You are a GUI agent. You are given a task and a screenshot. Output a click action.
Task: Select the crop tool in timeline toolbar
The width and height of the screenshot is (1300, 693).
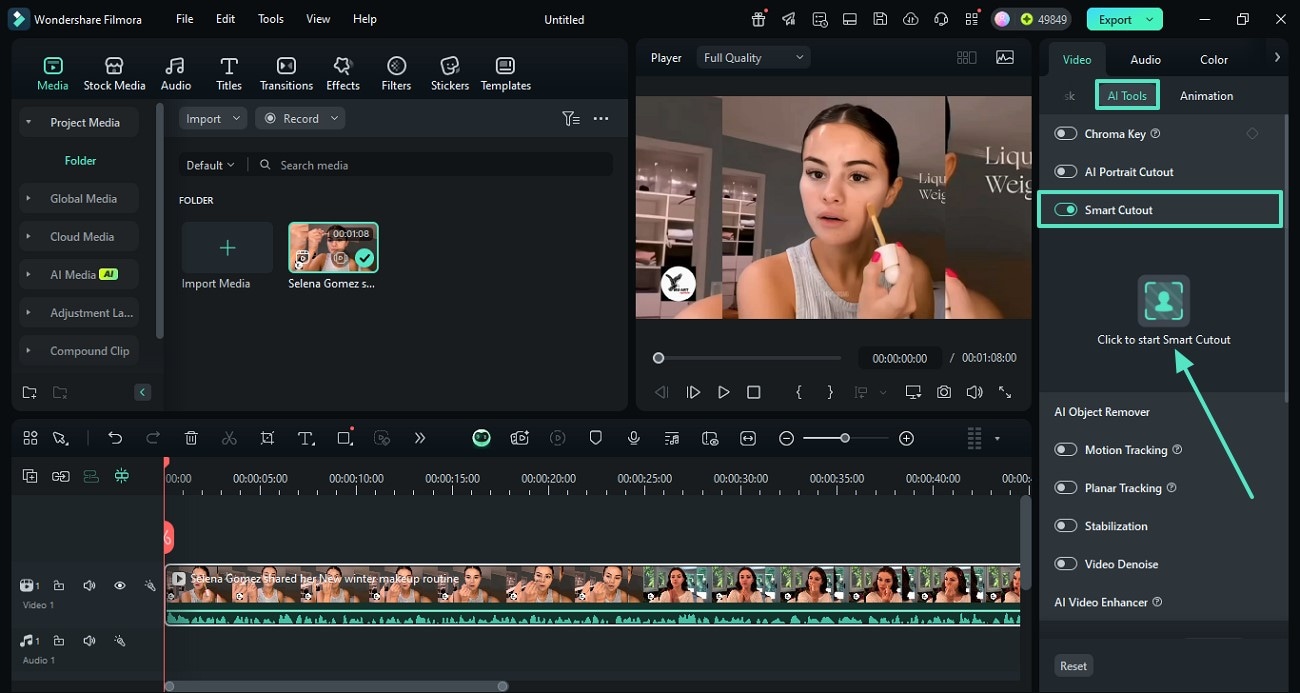[x=267, y=438]
